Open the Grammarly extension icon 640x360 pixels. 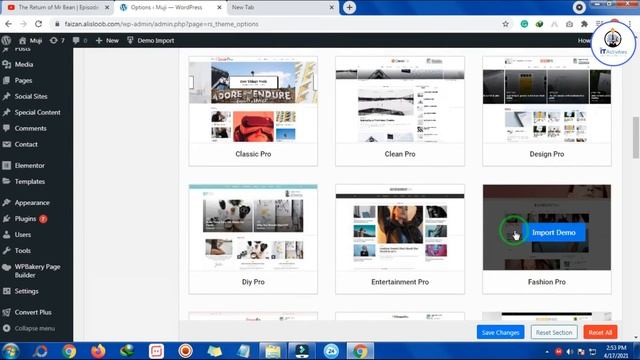524,24
